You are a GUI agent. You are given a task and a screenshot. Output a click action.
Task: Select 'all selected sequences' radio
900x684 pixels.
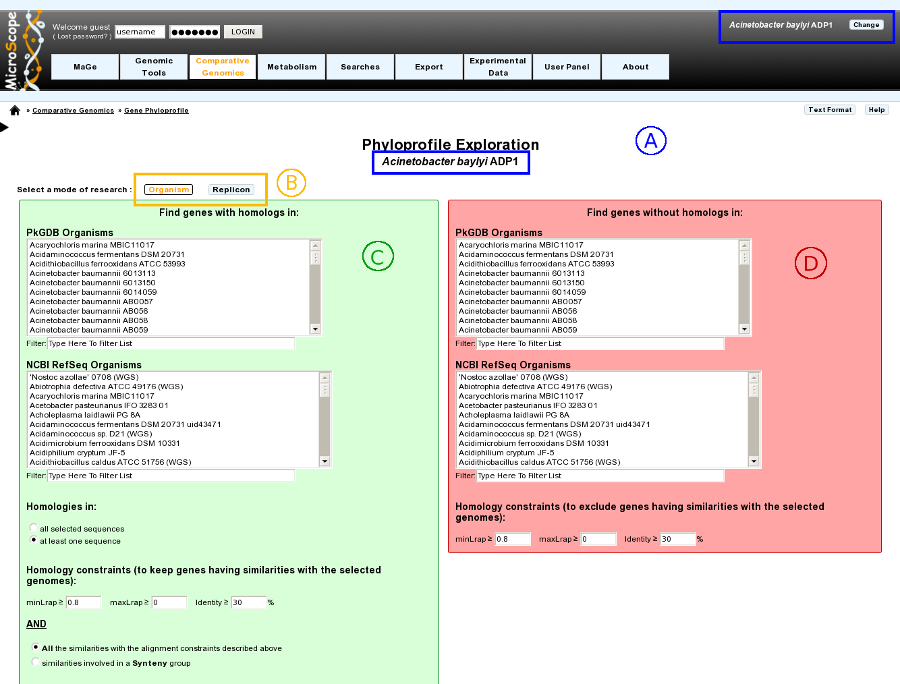(x=33, y=527)
